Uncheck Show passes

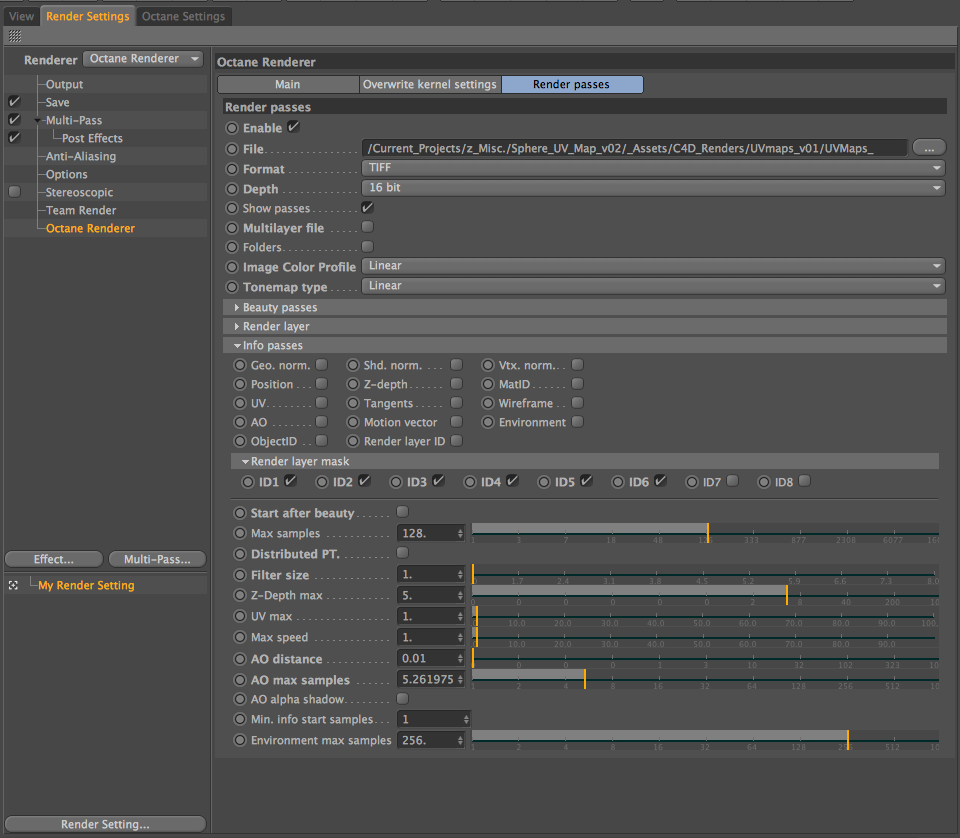tap(367, 208)
